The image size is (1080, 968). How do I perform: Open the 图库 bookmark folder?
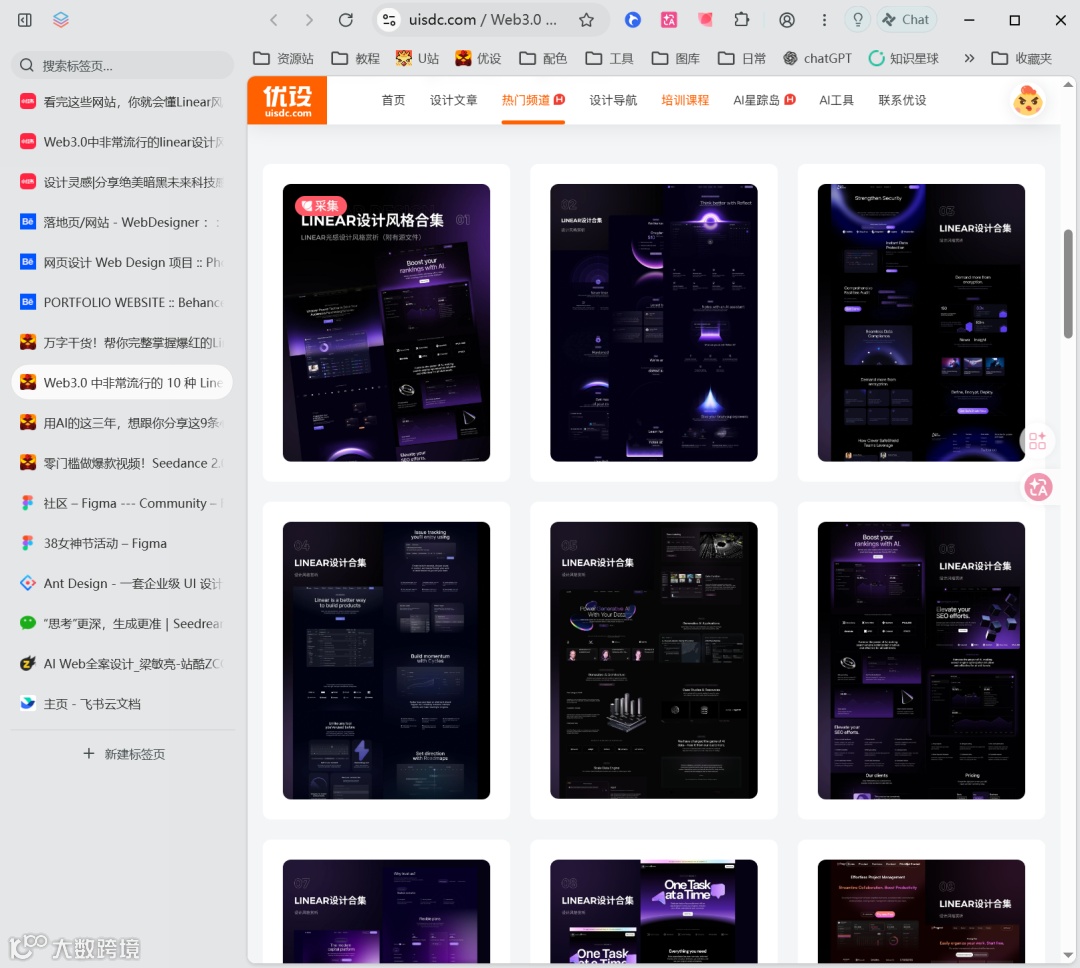pyautogui.click(x=676, y=59)
